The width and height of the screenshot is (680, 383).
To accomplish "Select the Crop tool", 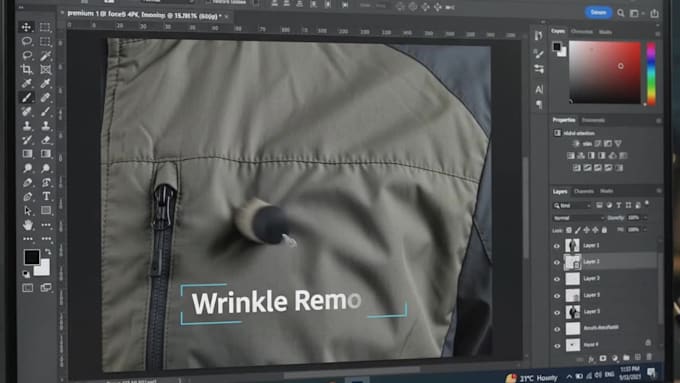I will [x=26, y=69].
